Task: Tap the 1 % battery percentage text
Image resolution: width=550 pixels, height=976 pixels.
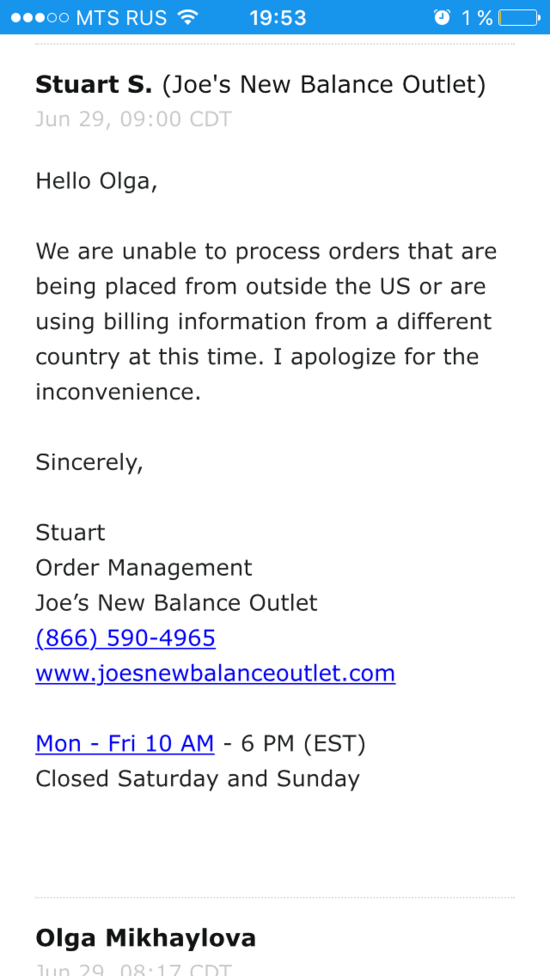Action: (477, 17)
